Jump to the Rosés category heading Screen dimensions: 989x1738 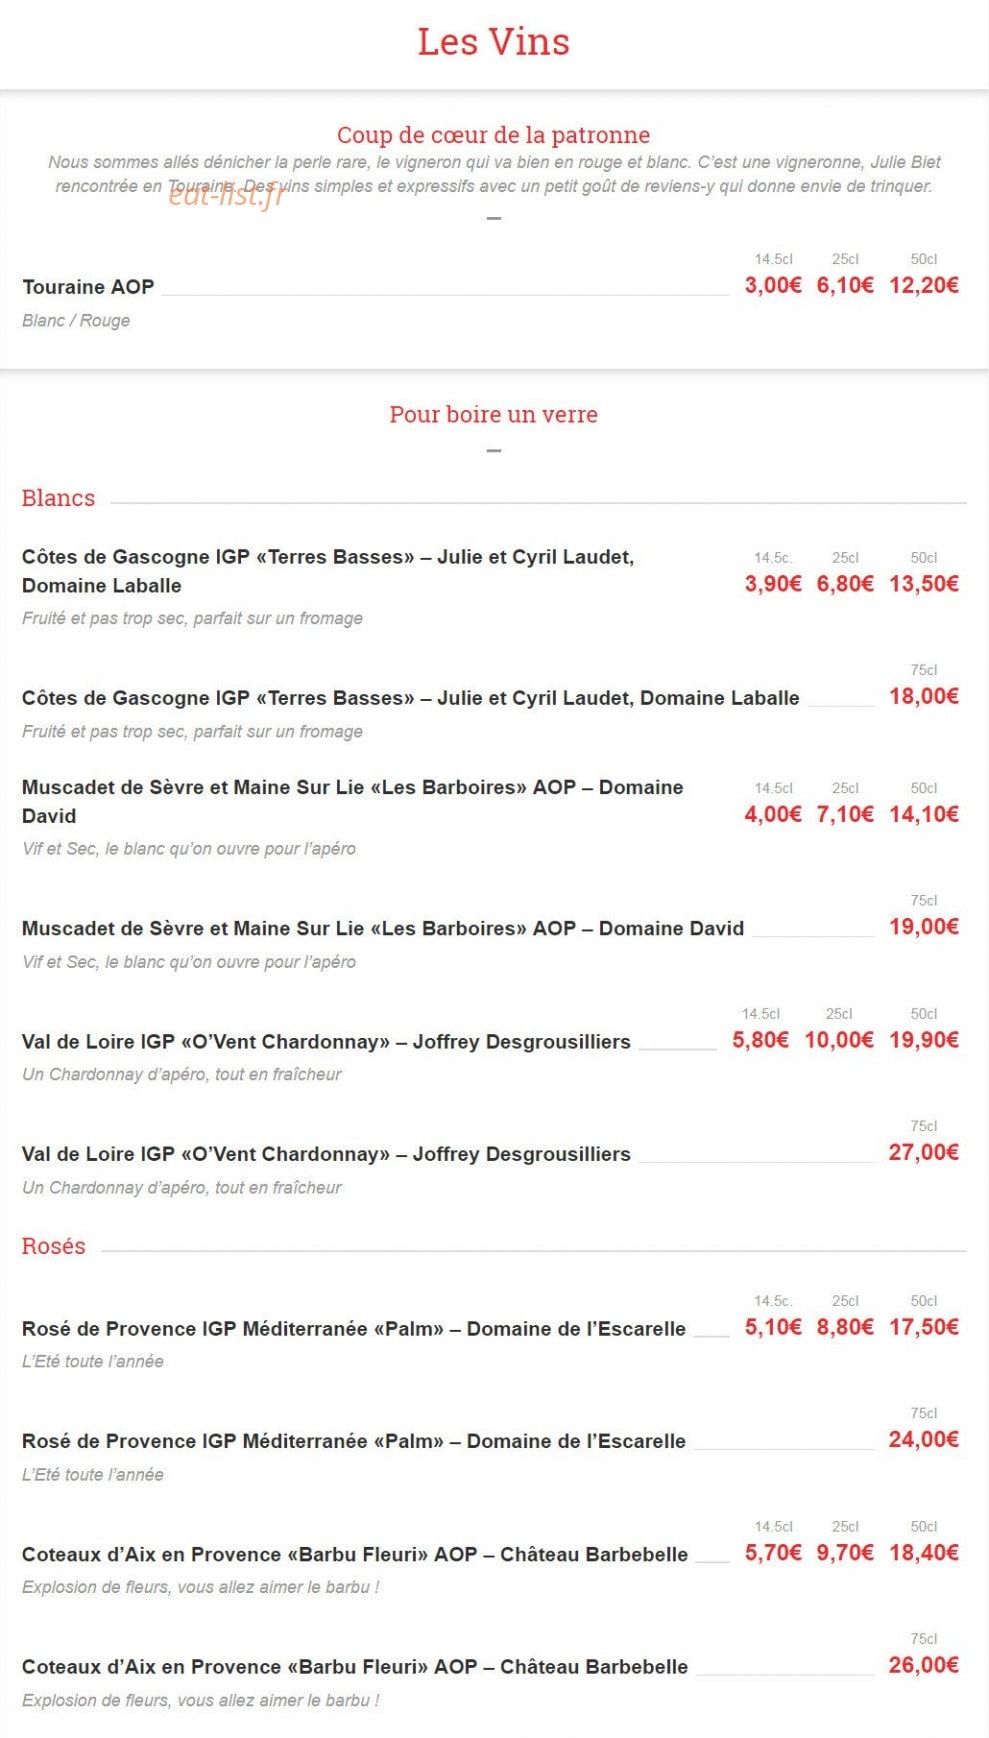[54, 1246]
